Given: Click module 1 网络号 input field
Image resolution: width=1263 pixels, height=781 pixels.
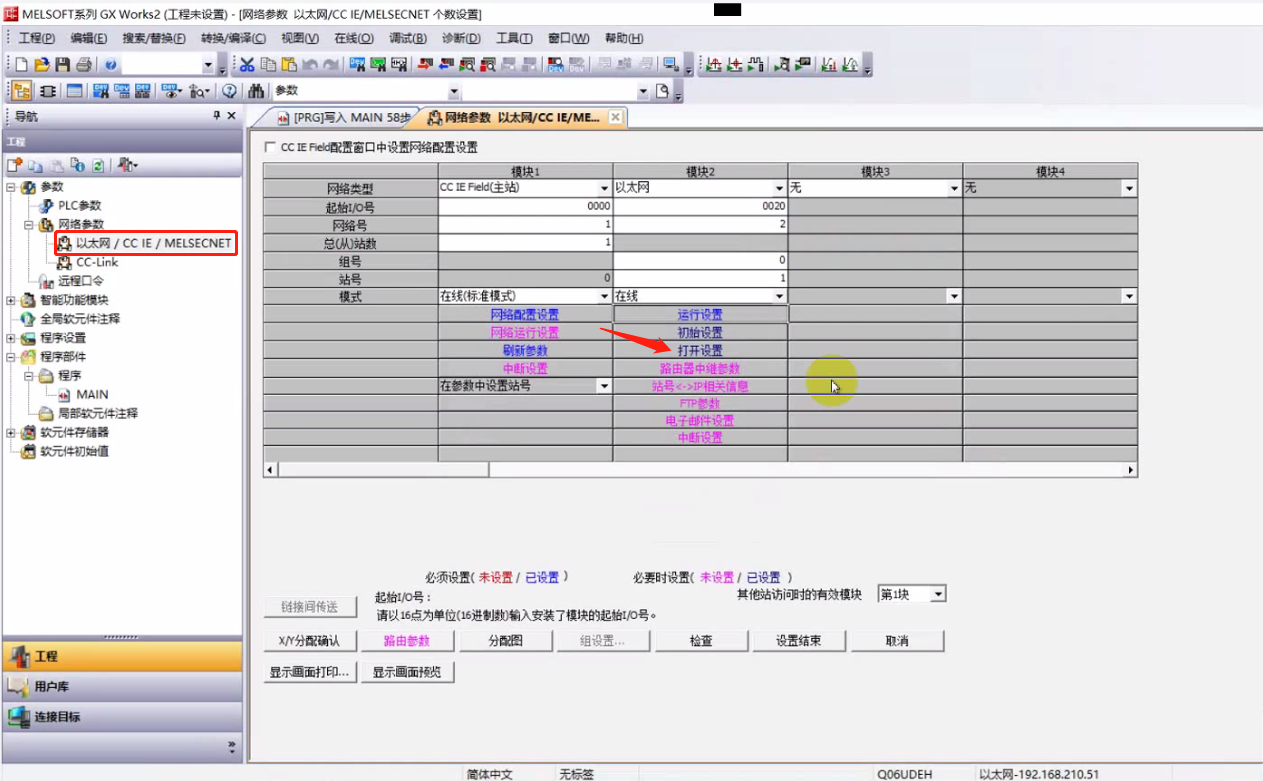Looking at the screenshot, I should point(525,224).
